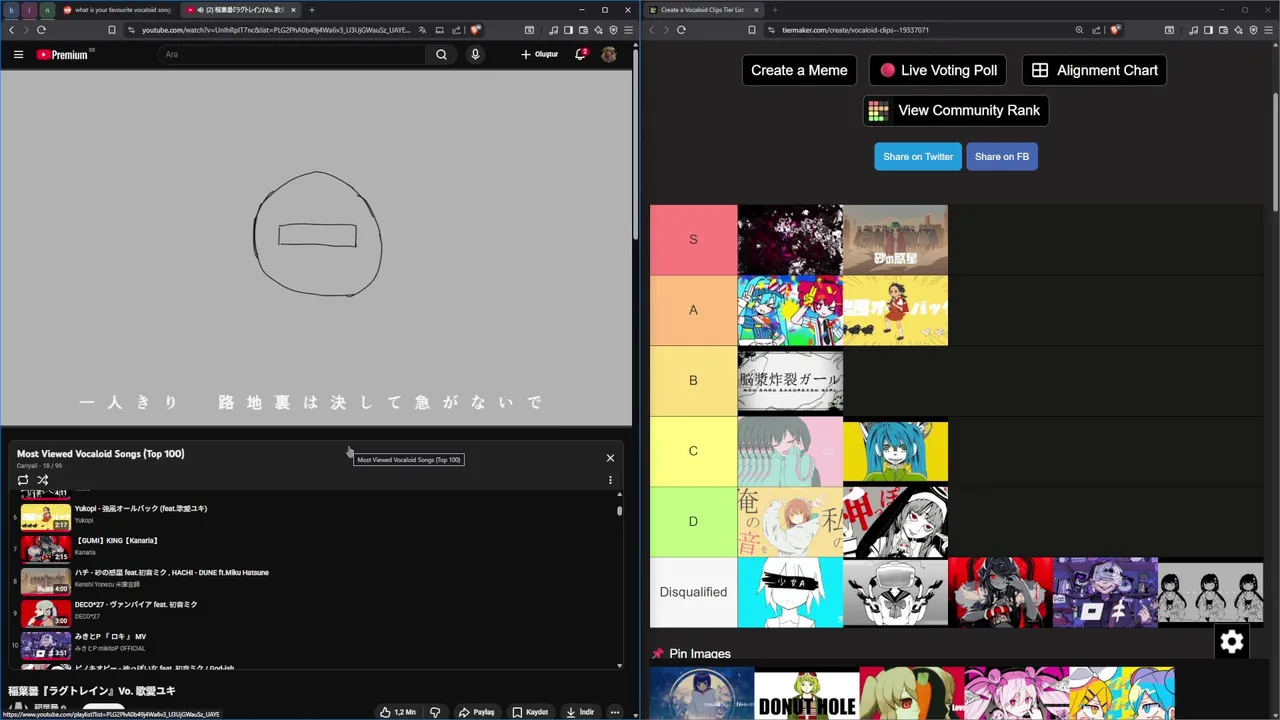Click the Disqualified tier label
The height and width of the screenshot is (720, 1280).
click(x=693, y=592)
